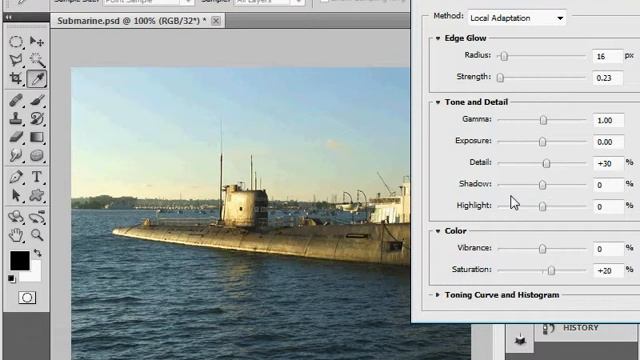Switch to the Submarine.psd document tab
Screen dimensions: 640x360
131,20
